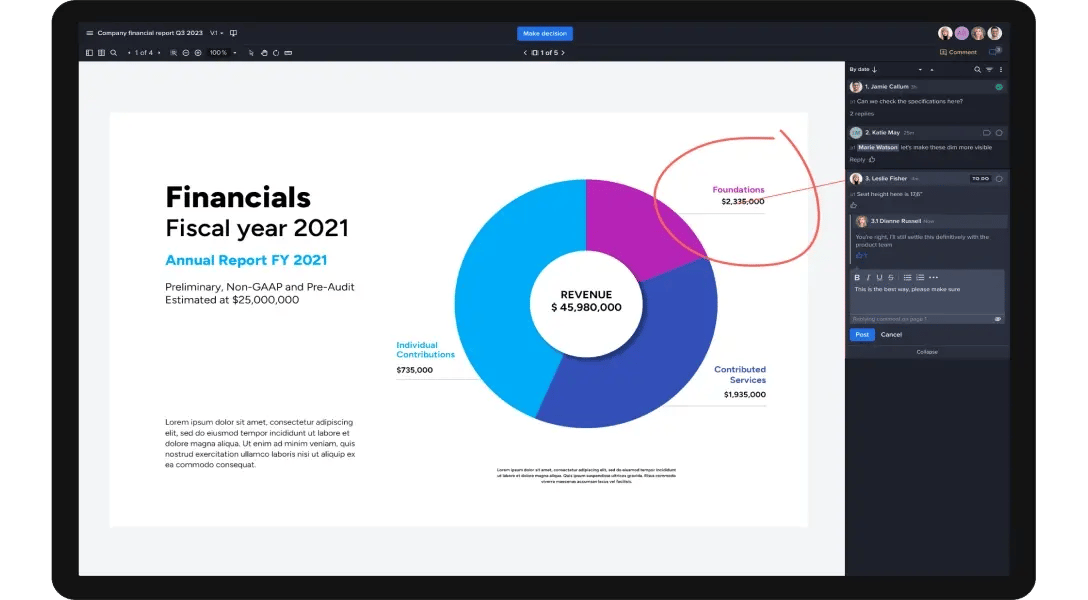The image size is (1088, 600).
Task: Select the hand pan tool
Action: [264, 53]
